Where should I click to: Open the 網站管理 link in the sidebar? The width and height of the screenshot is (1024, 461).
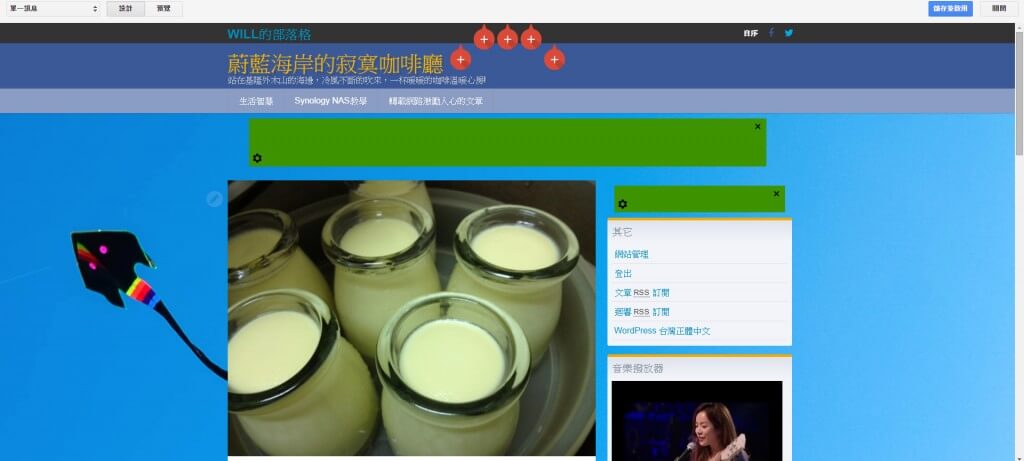(631, 255)
